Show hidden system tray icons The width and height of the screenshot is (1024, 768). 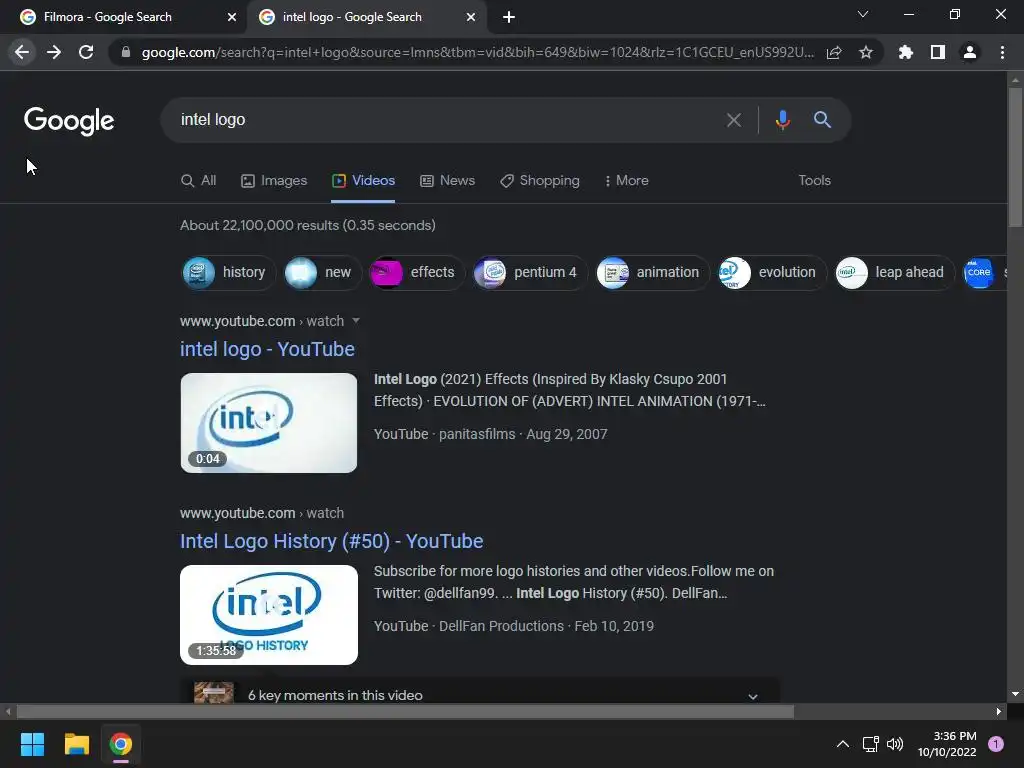click(x=843, y=744)
